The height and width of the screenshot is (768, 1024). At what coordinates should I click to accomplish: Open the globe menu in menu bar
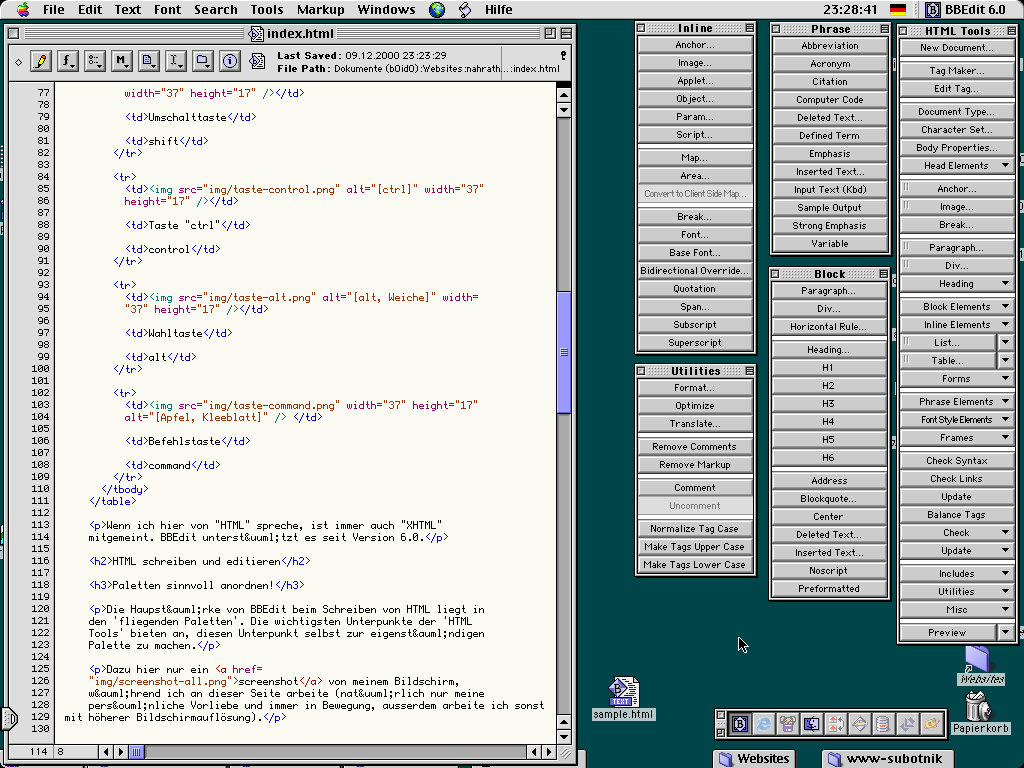point(437,9)
